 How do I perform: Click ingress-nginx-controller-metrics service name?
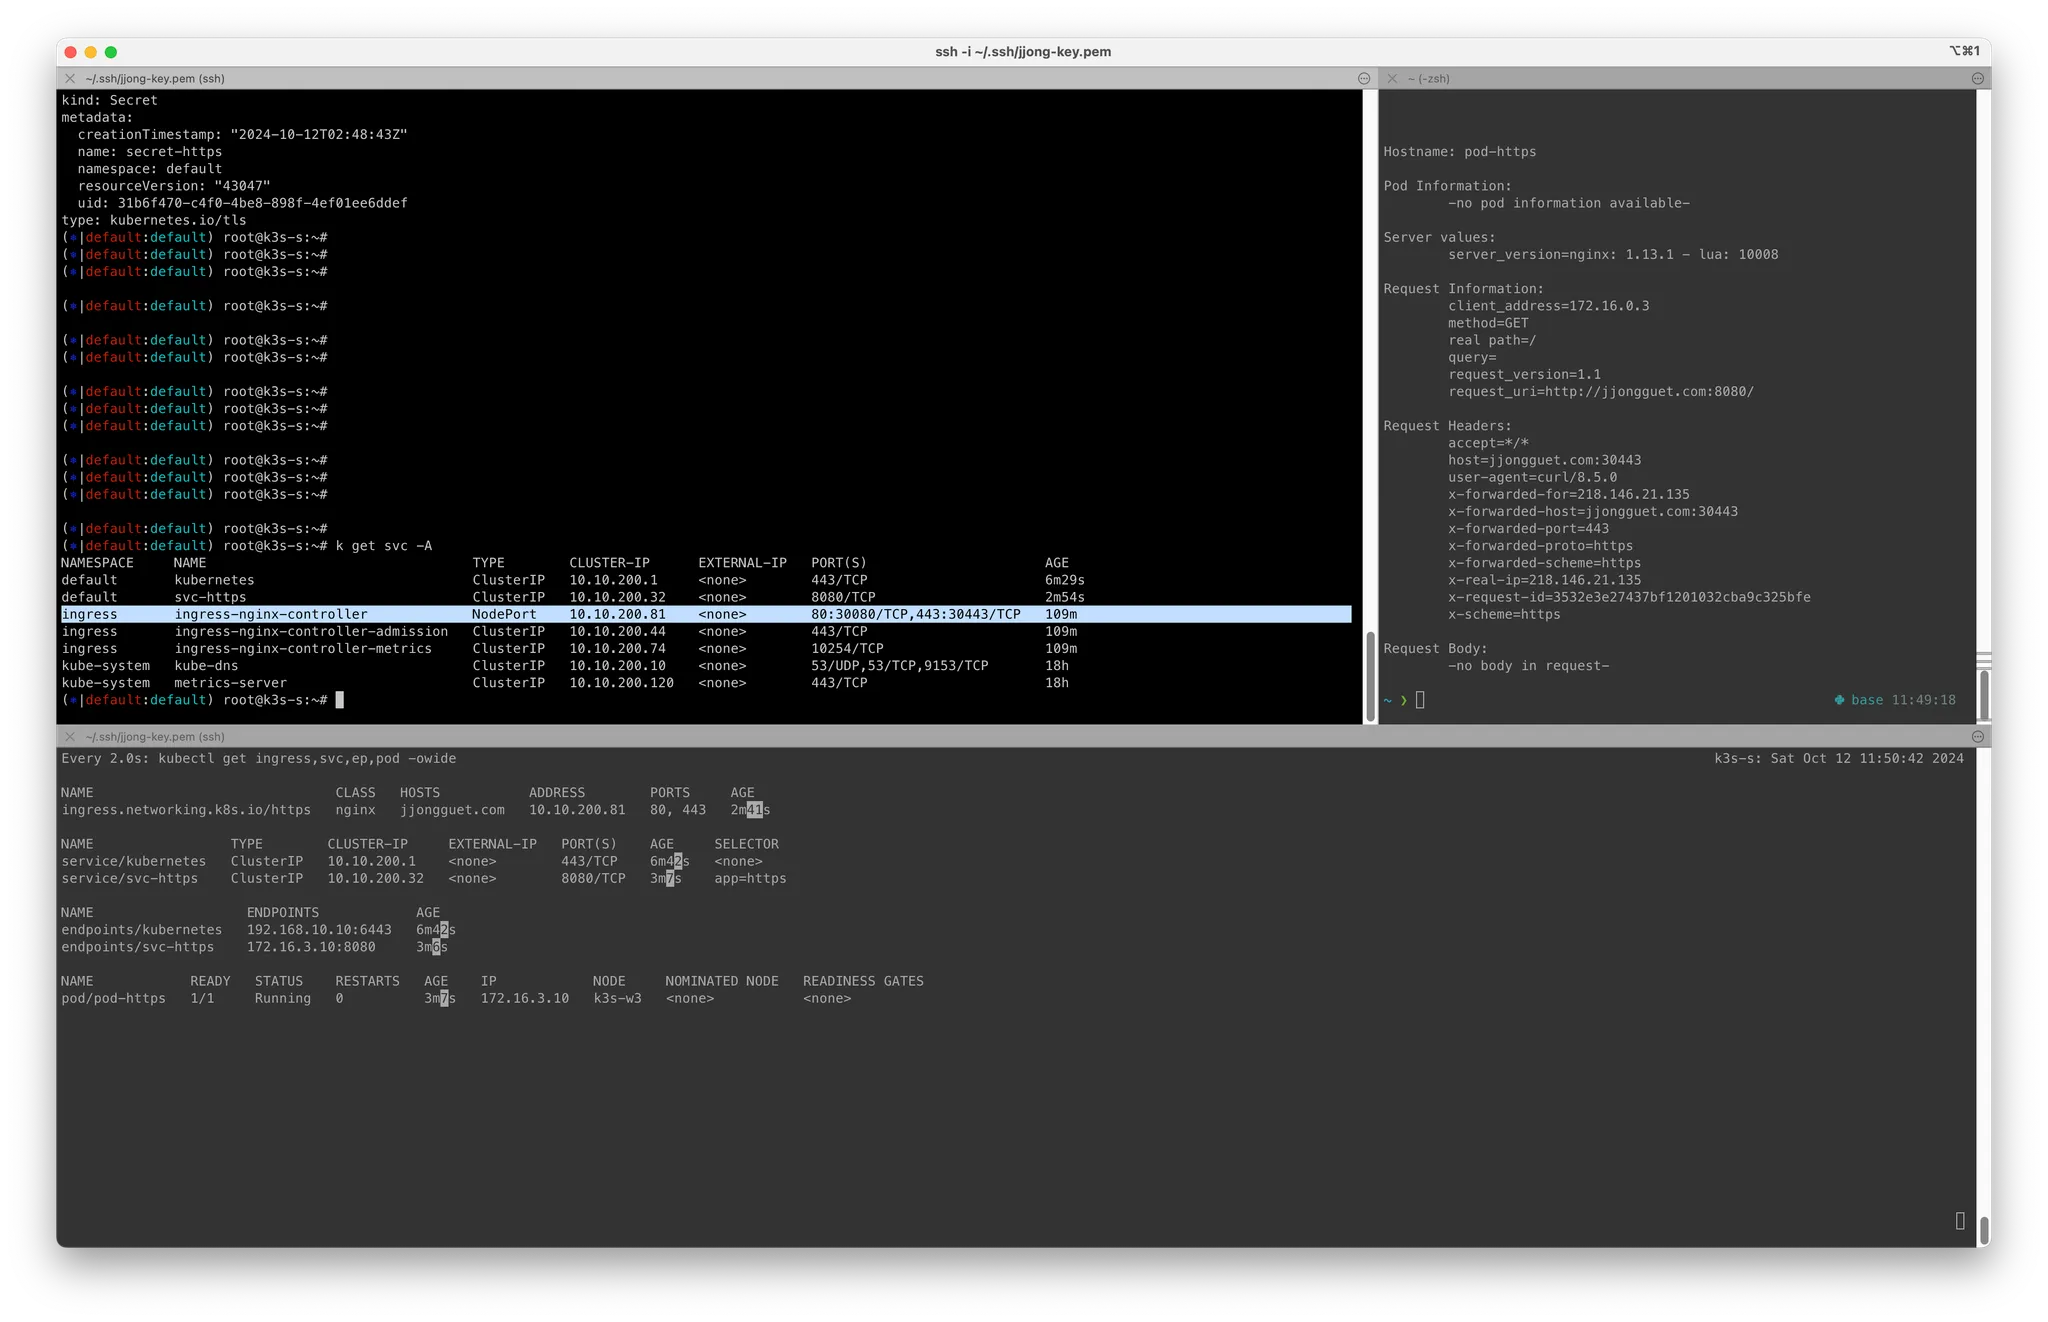click(303, 648)
